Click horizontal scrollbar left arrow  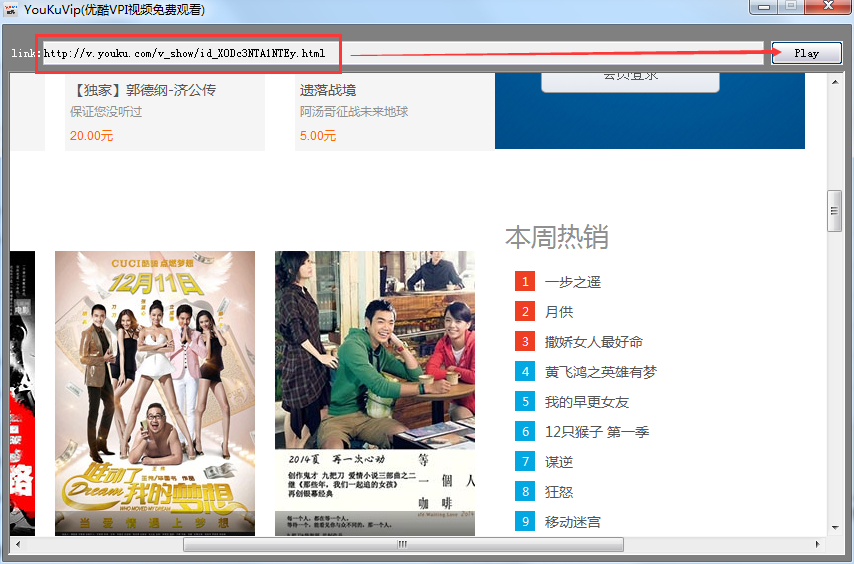[18, 544]
